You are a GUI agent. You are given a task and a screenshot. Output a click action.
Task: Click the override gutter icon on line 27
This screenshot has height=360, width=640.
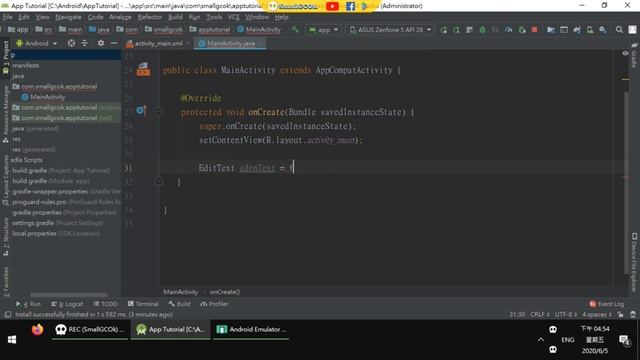[x=141, y=111]
